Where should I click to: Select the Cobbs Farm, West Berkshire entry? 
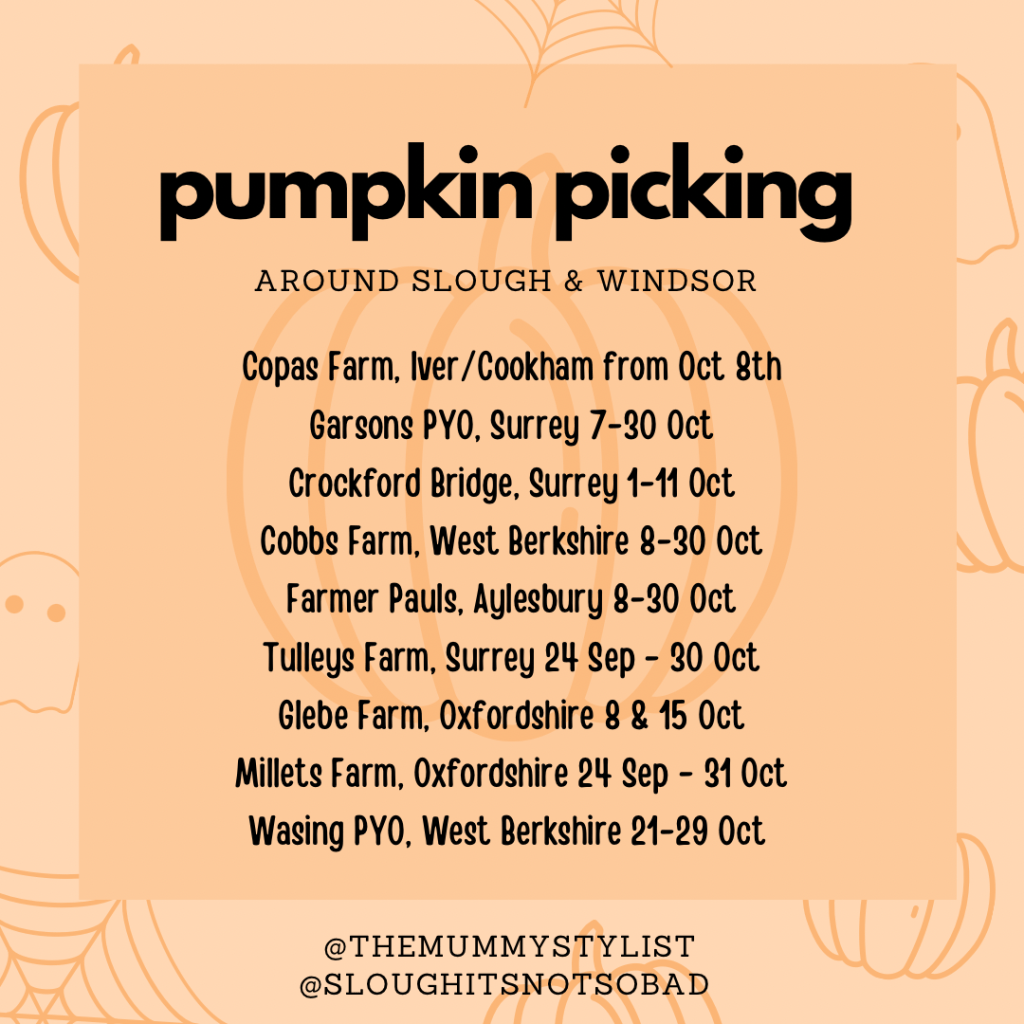[x=511, y=542]
